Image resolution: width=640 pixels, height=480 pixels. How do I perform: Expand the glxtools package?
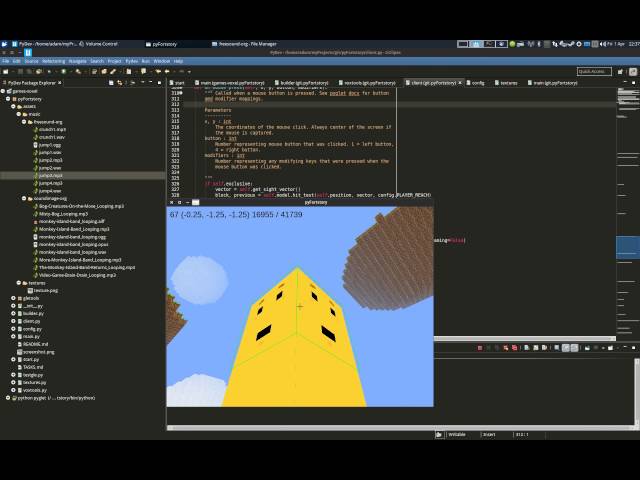point(13,298)
